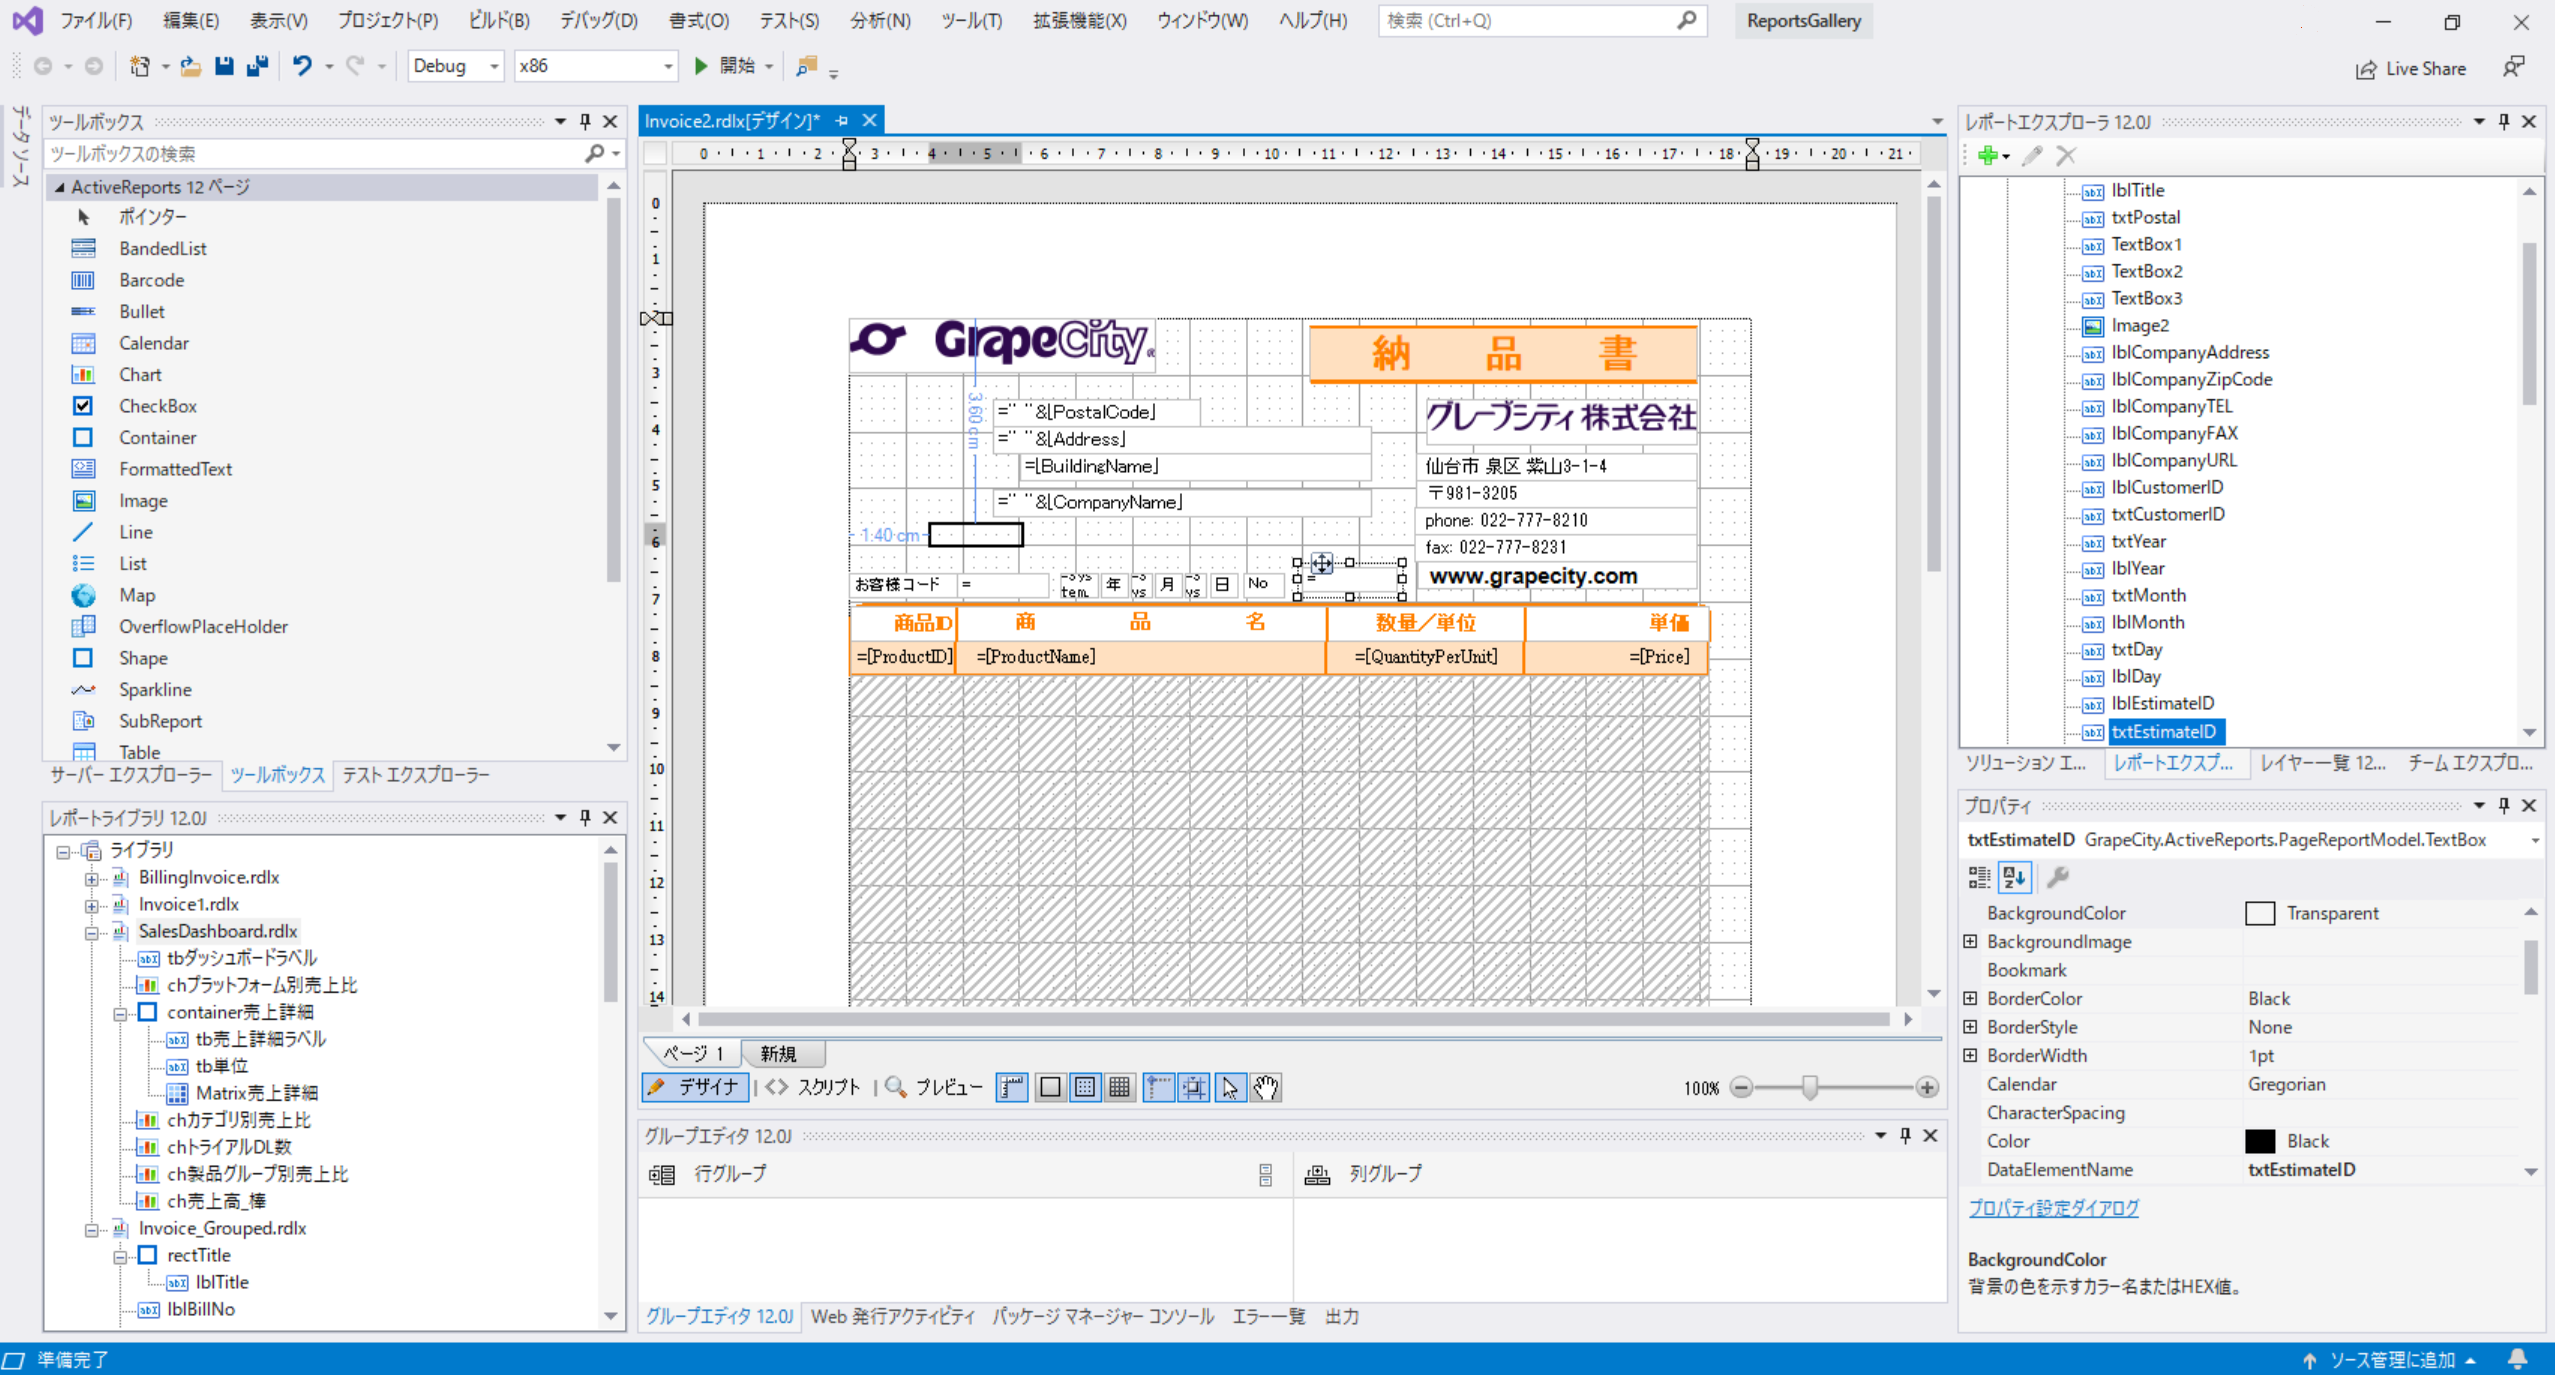Screen dimensions: 2555x1375
Task: Click the Save All toolbar icon
Action: pos(258,66)
